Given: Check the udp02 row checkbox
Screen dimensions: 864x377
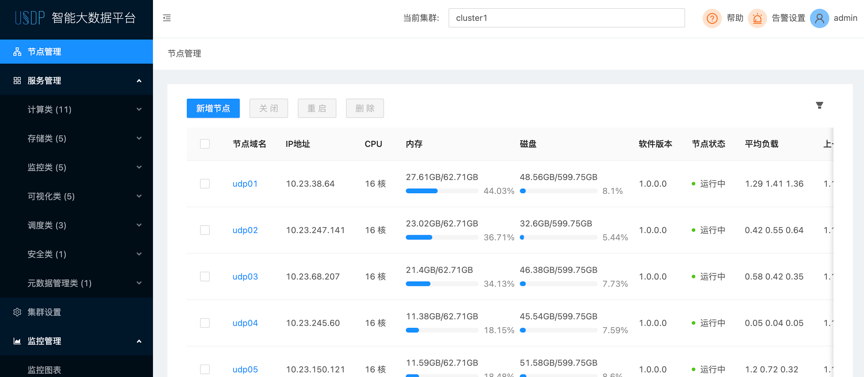Looking at the screenshot, I should [x=205, y=230].
